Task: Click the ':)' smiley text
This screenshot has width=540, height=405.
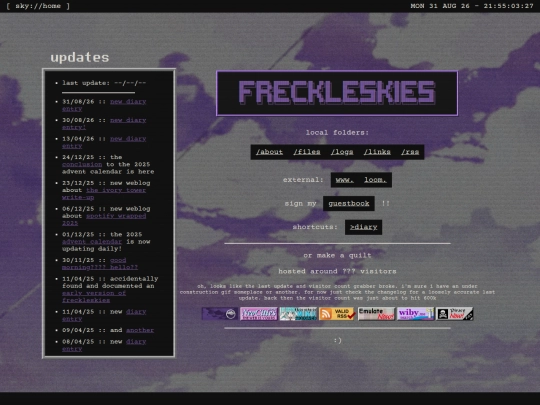Action: 338,341
